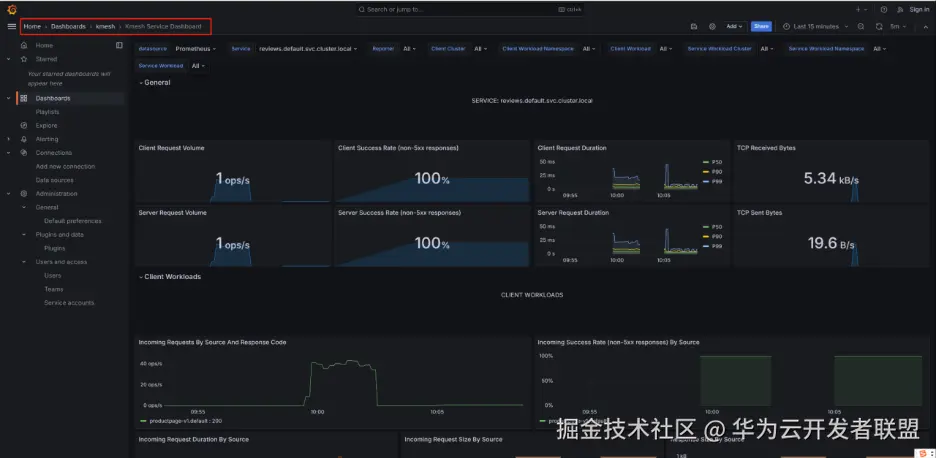The height and width of the screenshot is (458, 936).
Task: Open Service accounts in sidebar
Action: point(69,303)
